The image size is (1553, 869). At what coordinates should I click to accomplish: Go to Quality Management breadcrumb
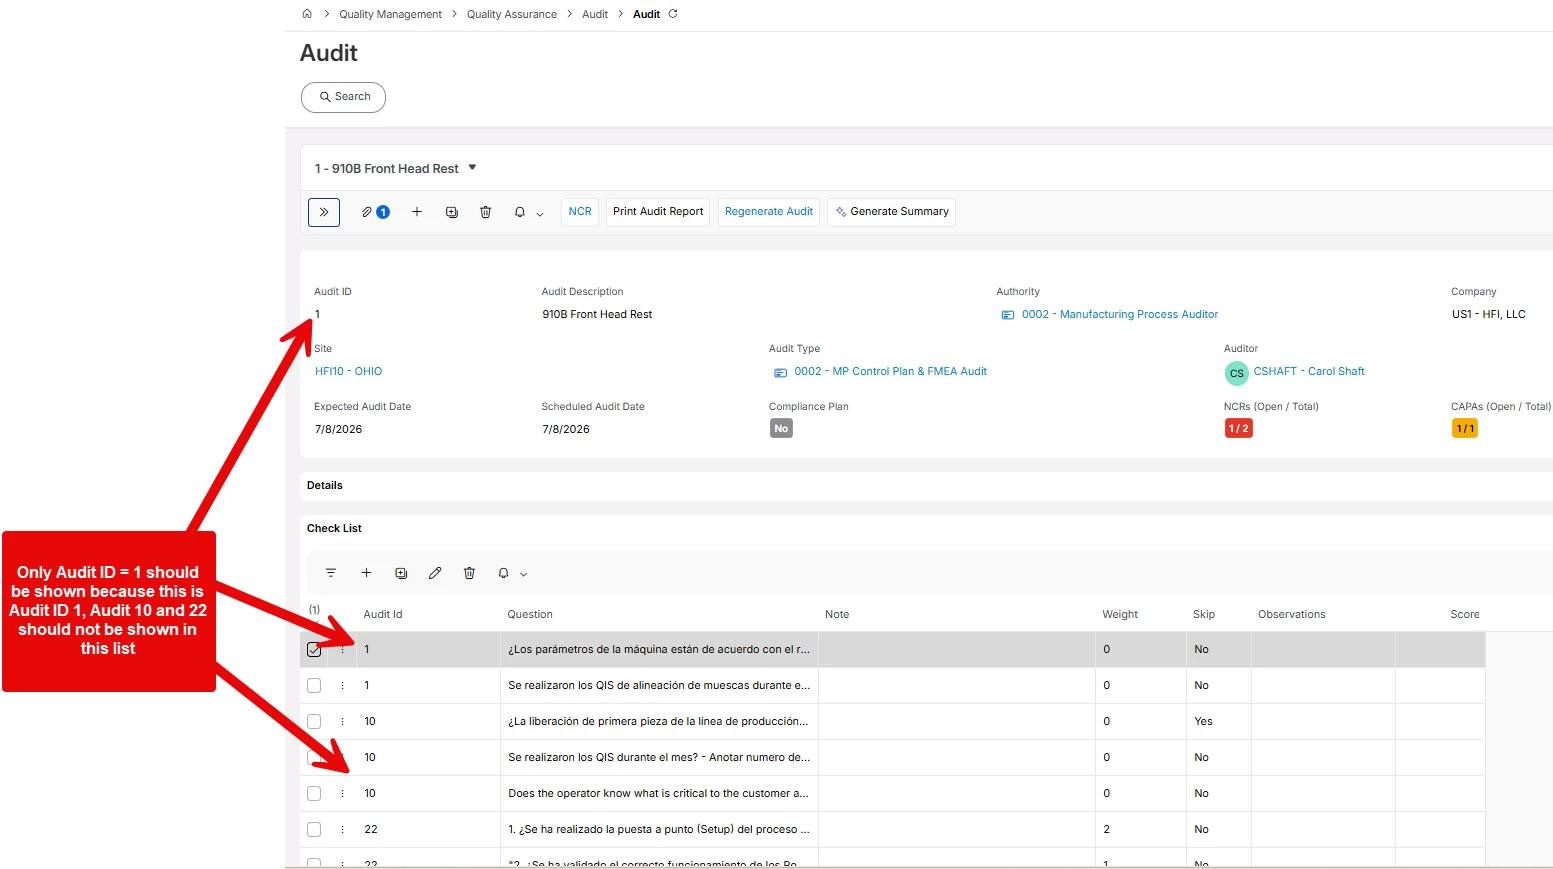(x=390, y=14)
